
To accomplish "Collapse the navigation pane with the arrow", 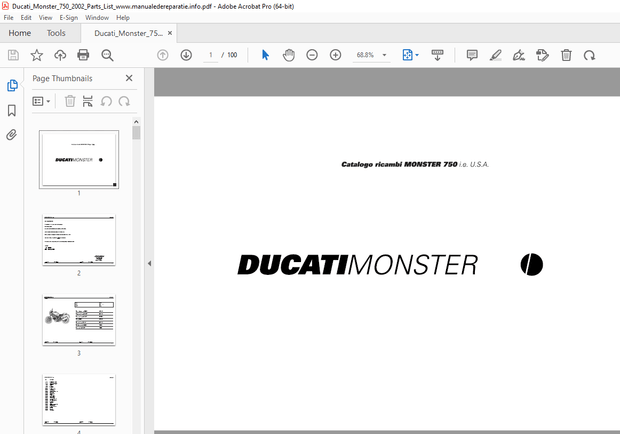I will [149, 263].
